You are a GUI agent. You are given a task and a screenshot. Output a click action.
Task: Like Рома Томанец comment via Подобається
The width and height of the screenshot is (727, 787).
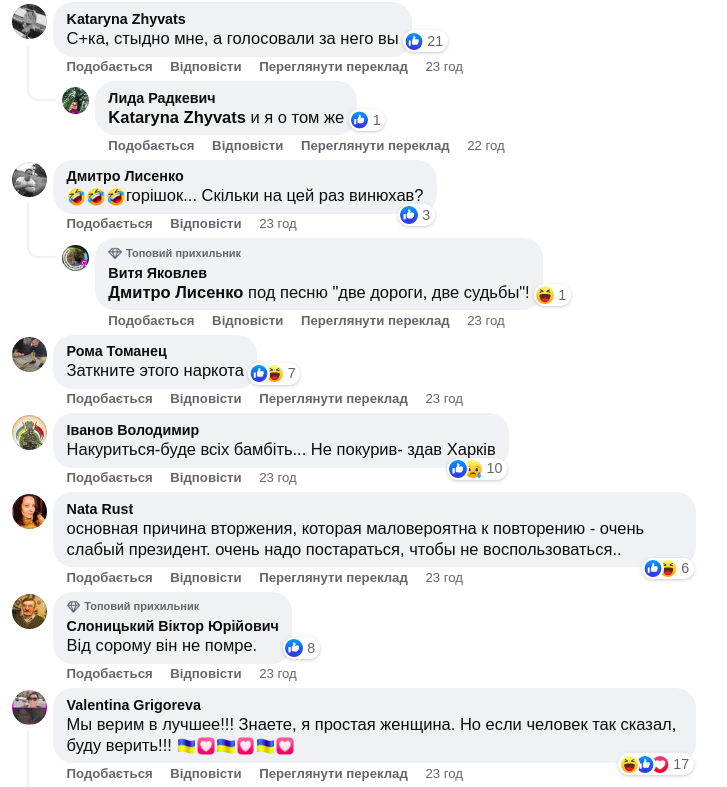(109, 398)
